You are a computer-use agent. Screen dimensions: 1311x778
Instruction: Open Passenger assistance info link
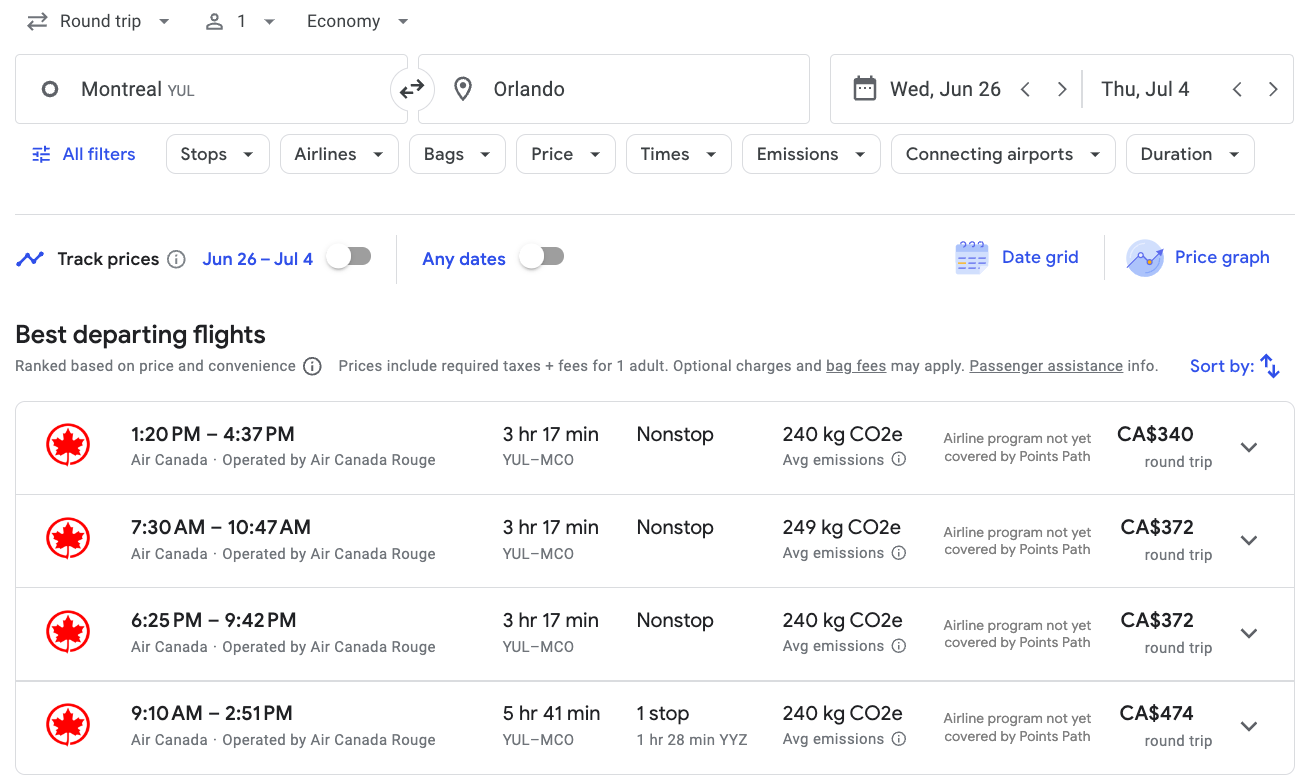tap(1046, 367)
